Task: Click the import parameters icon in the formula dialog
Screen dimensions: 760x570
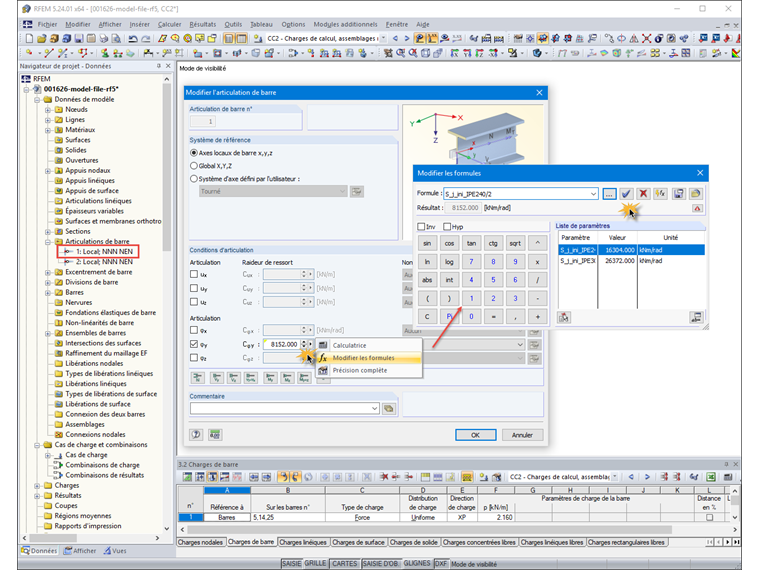Action: 564,317
